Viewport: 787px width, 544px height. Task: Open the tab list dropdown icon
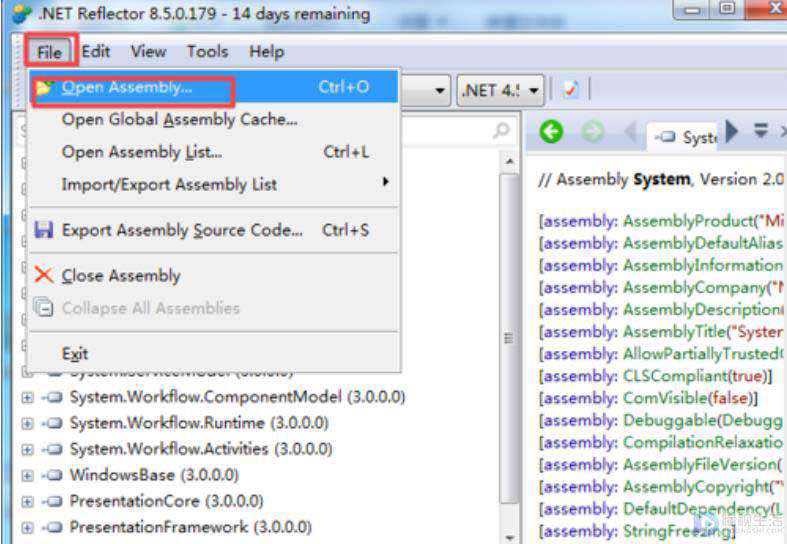click(x=761, y=131)
